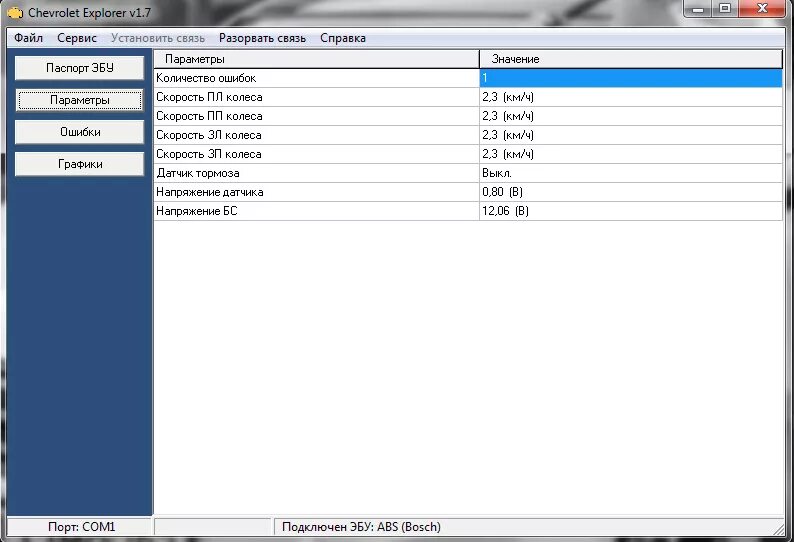Select the Скорость ПЛ колеса row
The height and width of the screenshot is (542, 794).
[x=468, y=97]
